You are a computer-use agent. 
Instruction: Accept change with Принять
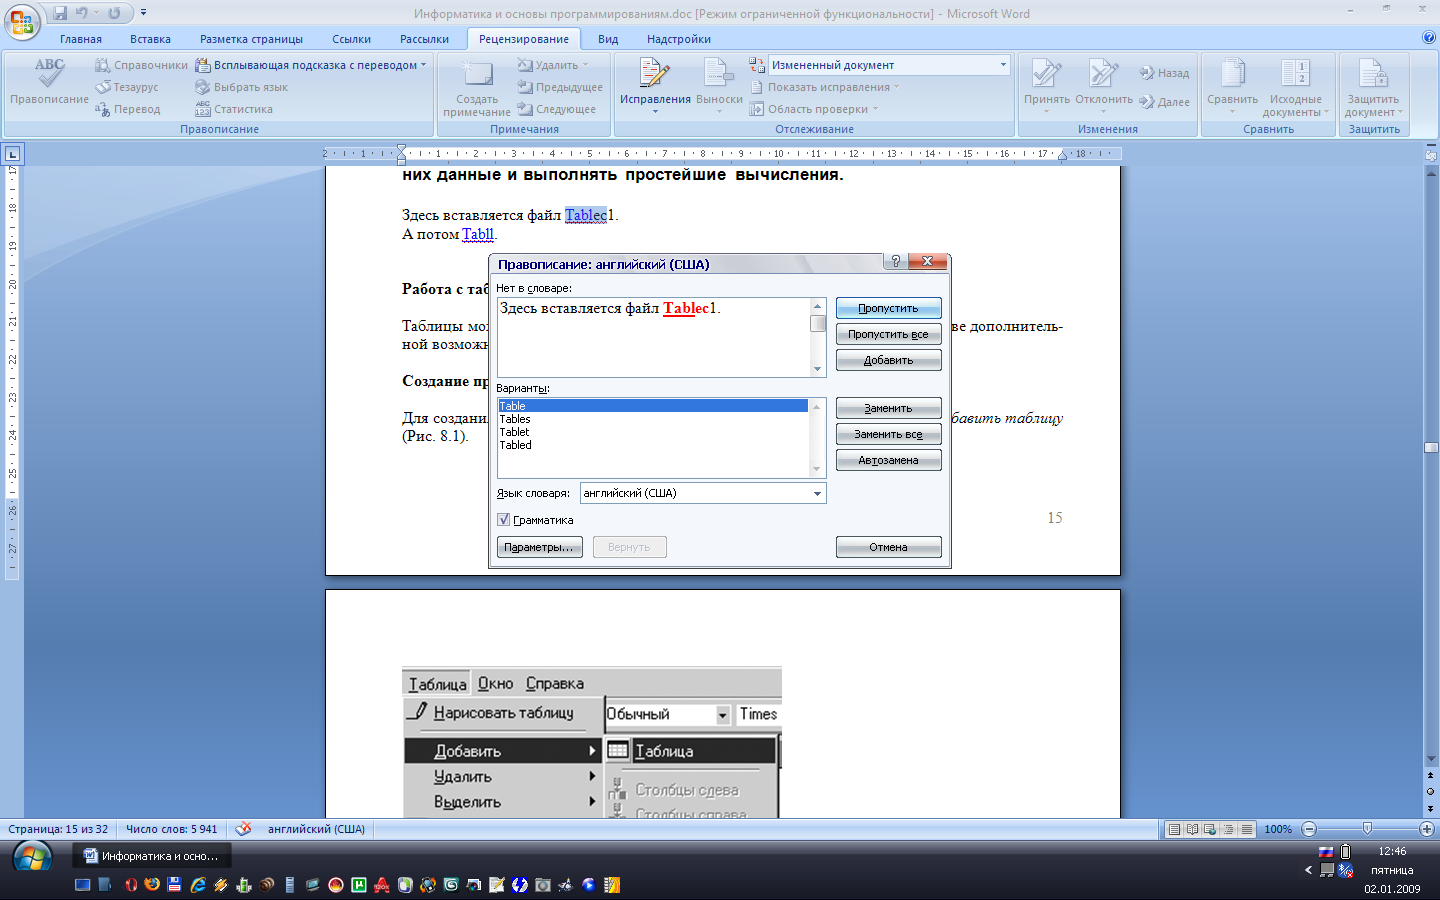(x=1047, y=86)
